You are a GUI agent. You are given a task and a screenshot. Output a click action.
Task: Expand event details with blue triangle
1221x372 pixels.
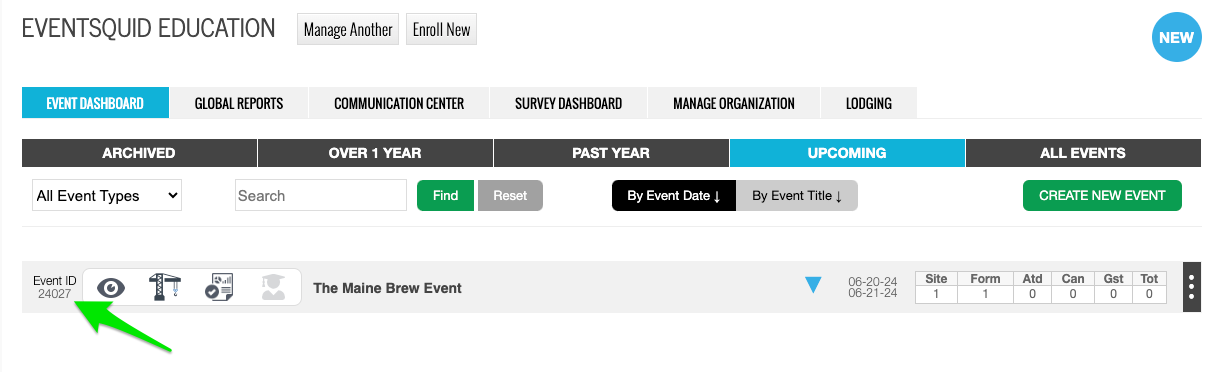814,286
